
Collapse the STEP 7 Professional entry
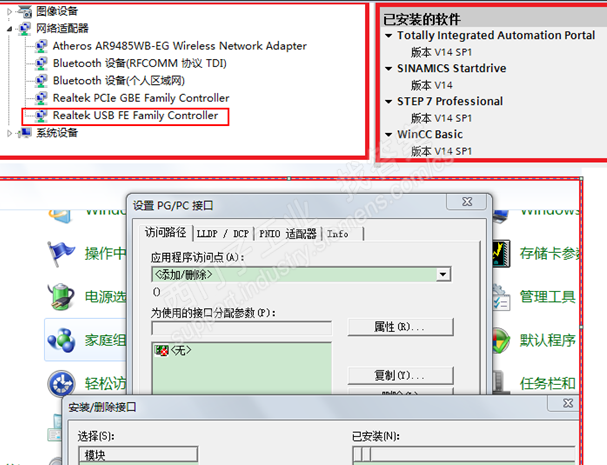pos(389,102)
